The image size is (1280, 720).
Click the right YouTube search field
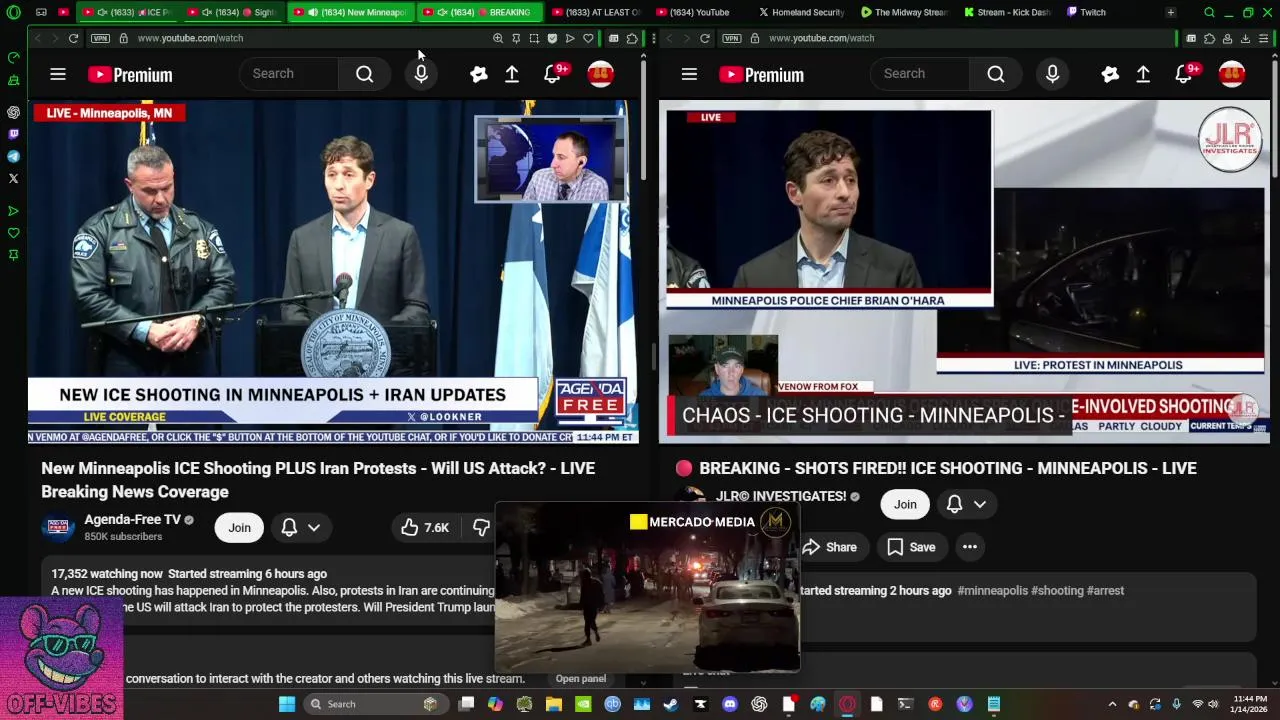pos(921,74)
